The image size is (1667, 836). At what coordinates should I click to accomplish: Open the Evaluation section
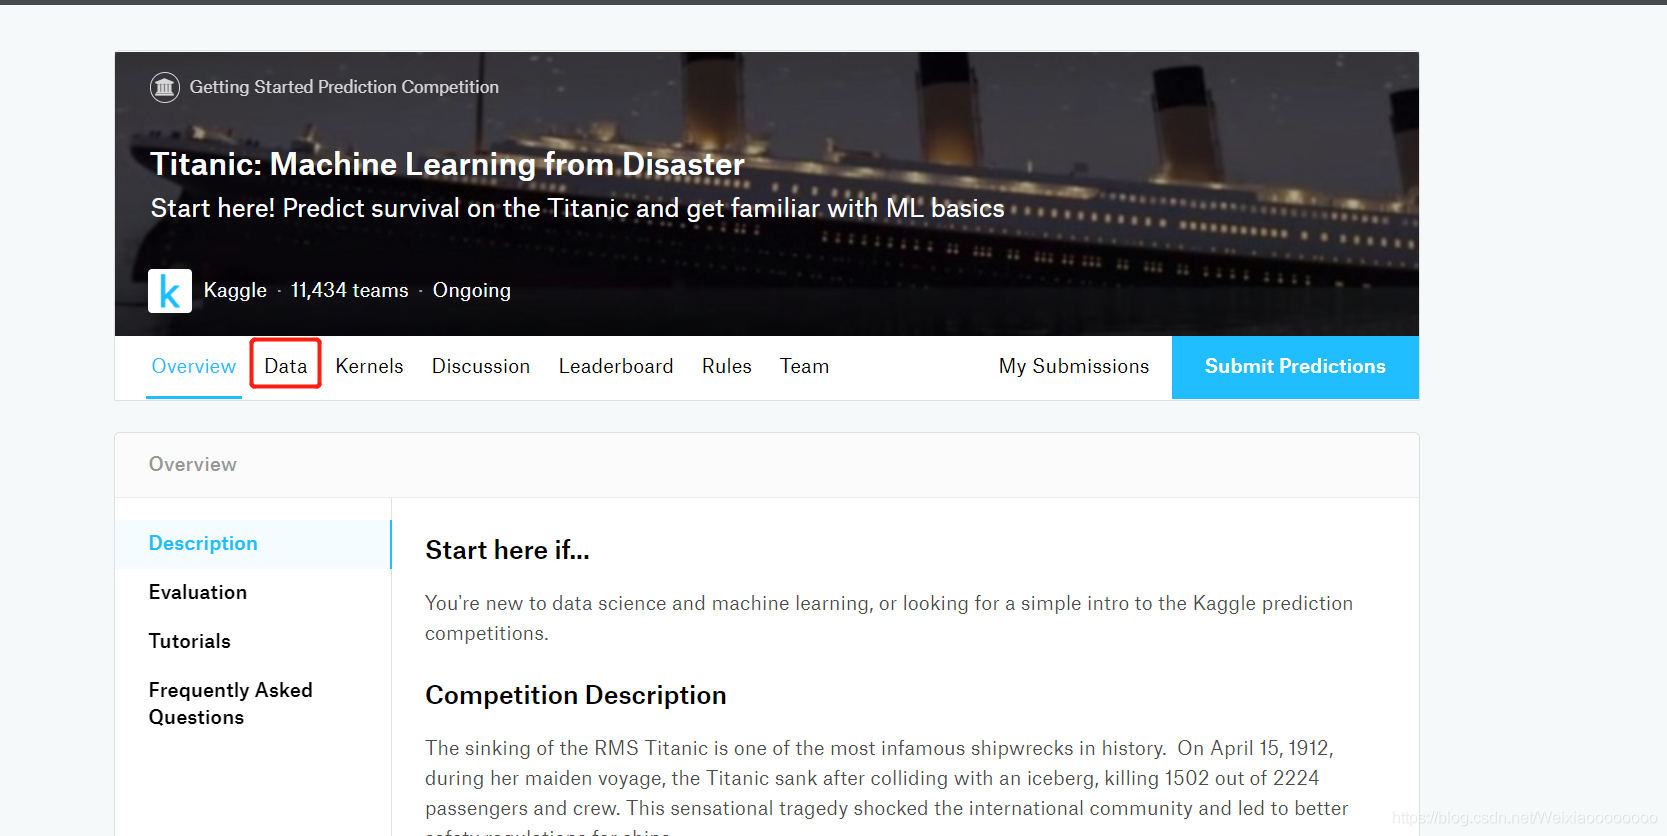pyautogui.click(x=198, y=592)
